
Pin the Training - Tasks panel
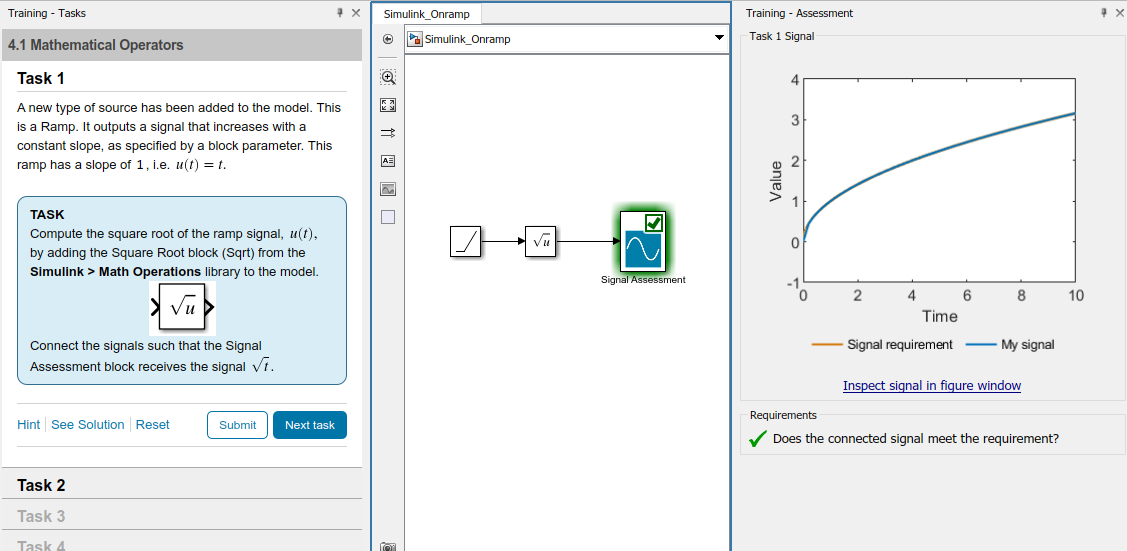340,13
